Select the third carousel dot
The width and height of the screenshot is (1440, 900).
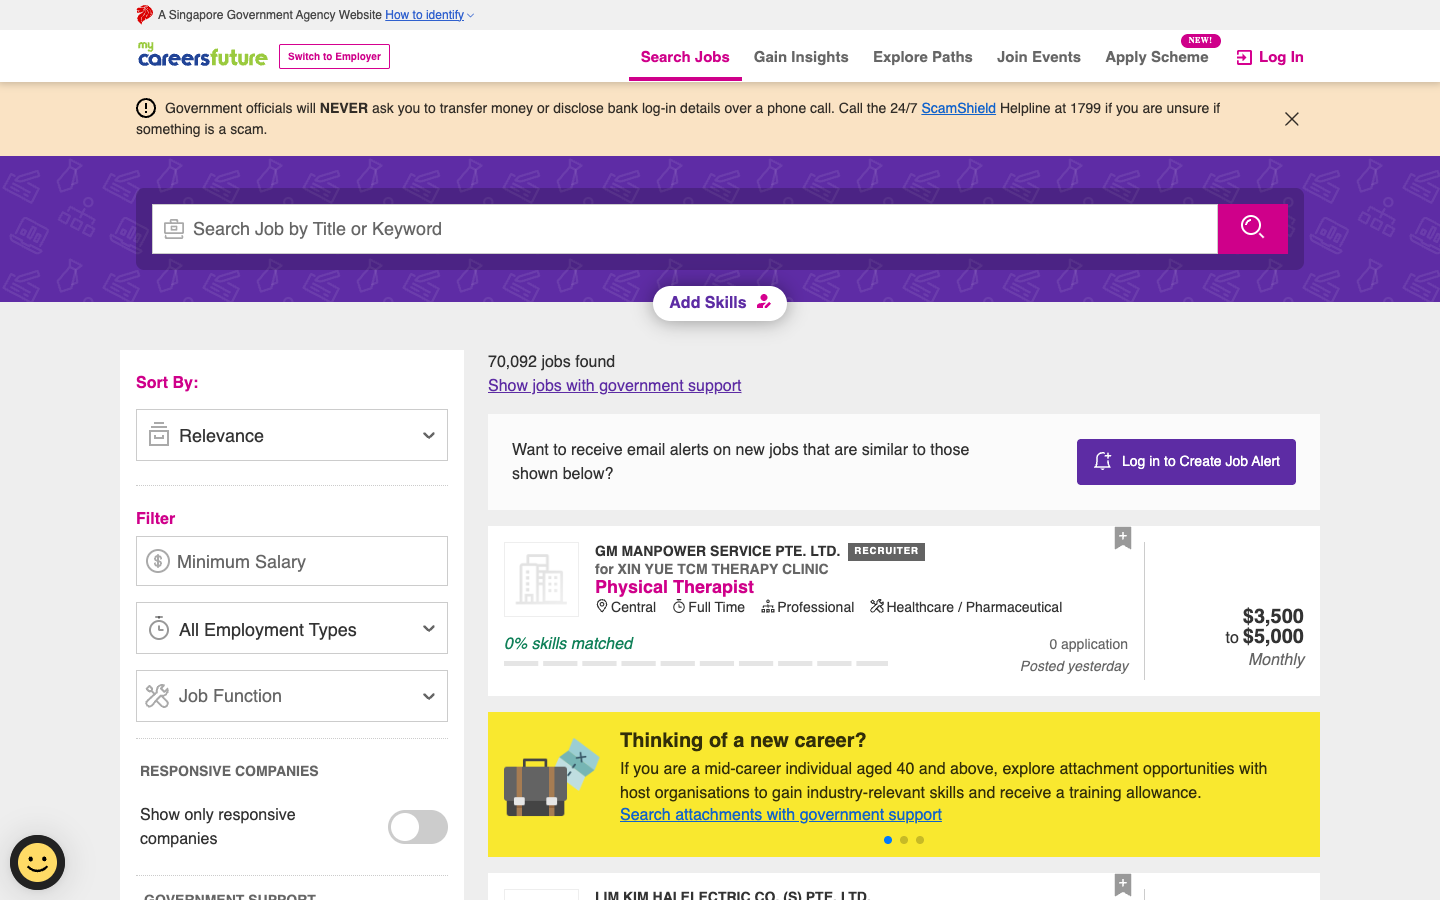tap(920, 840)
